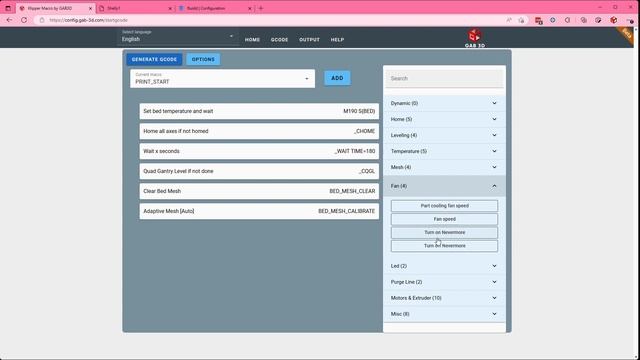Click the site information lock icon

42,20
